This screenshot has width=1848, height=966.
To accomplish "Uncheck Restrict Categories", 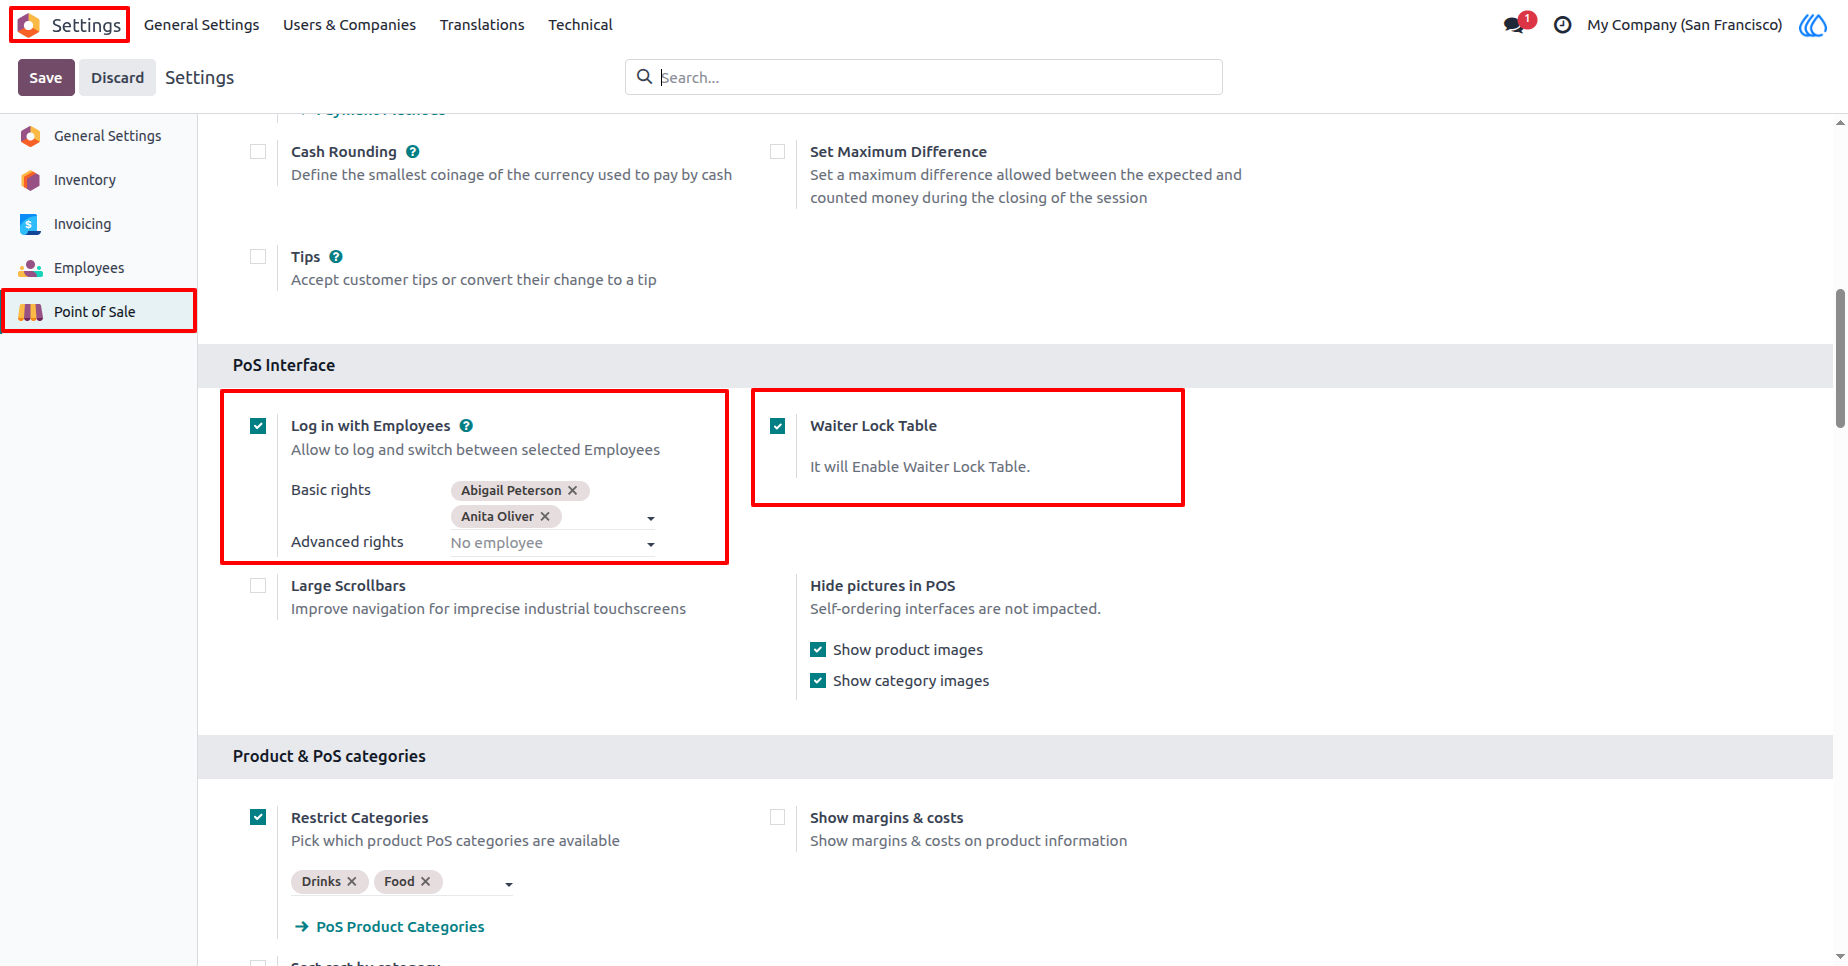I will 258,817.
